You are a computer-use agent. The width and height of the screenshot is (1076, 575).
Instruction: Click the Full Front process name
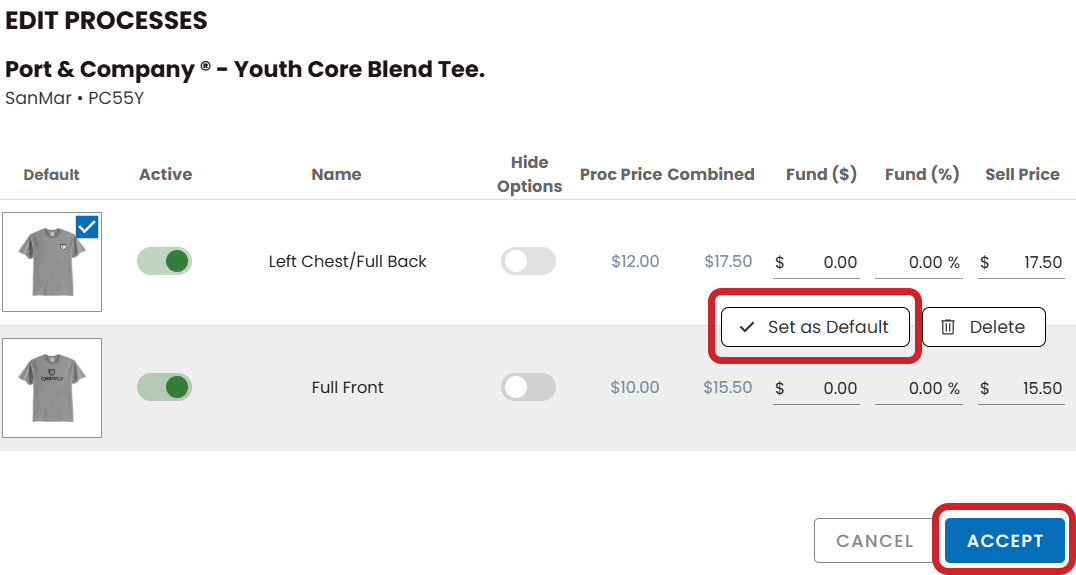(348, 387)
